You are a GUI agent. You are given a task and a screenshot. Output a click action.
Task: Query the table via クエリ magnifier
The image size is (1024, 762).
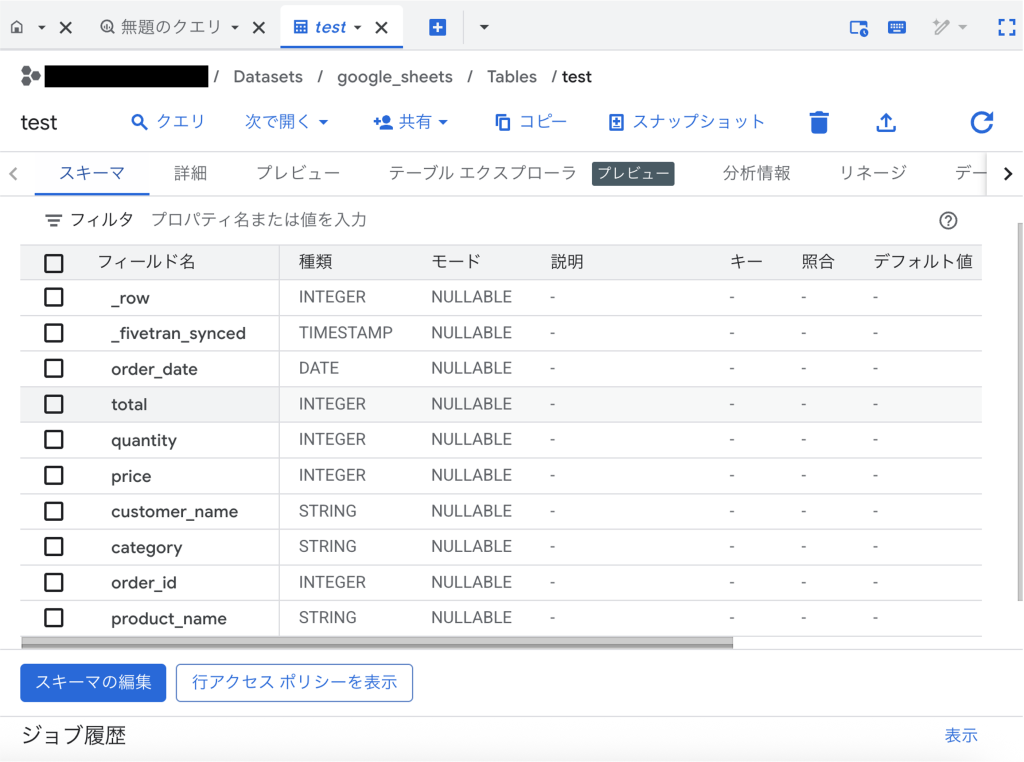pyautogui.click(x=169, y=121)
